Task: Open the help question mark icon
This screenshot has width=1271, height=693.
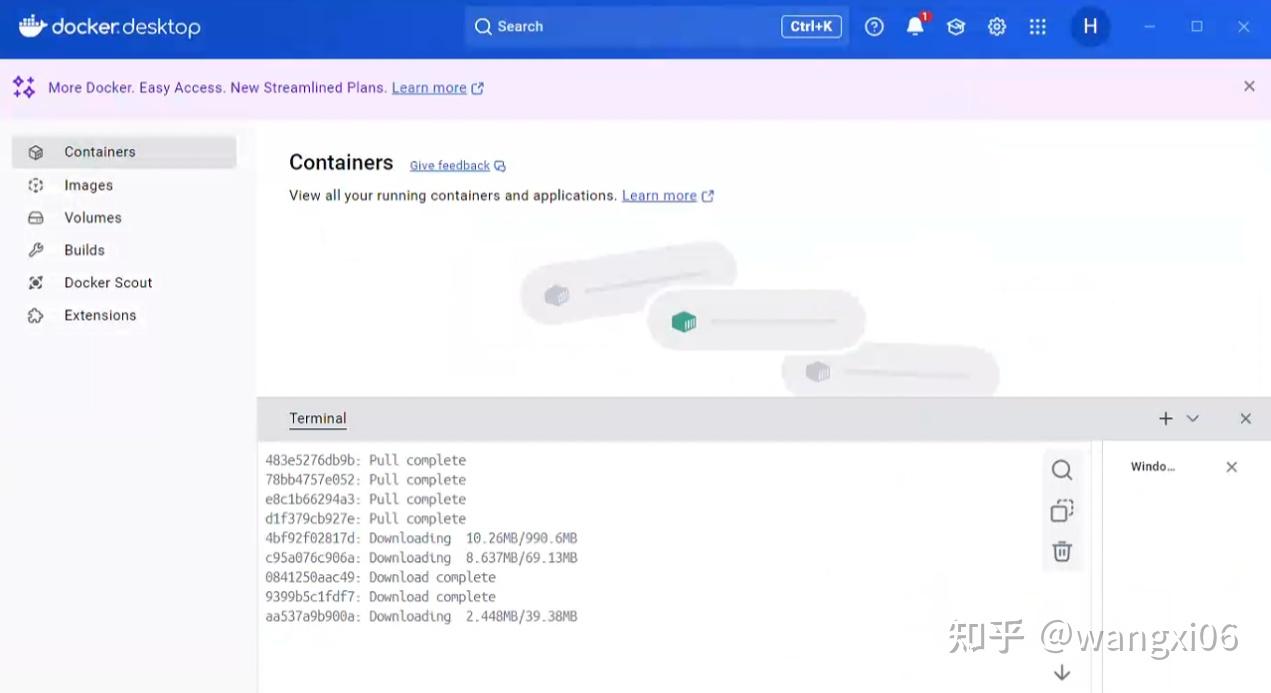Action: point(874,27)
